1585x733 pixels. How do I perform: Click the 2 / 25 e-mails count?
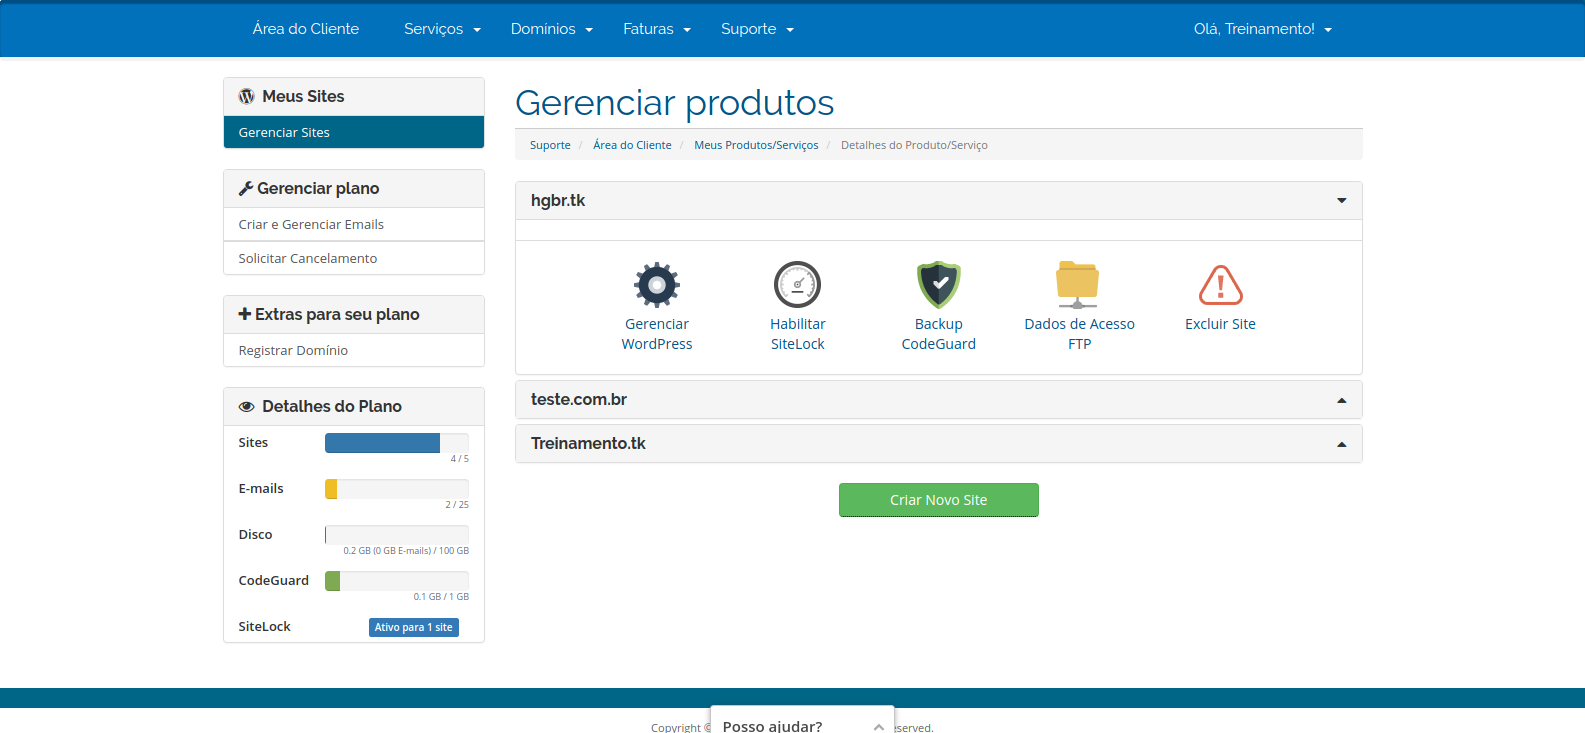coord(457,505)
